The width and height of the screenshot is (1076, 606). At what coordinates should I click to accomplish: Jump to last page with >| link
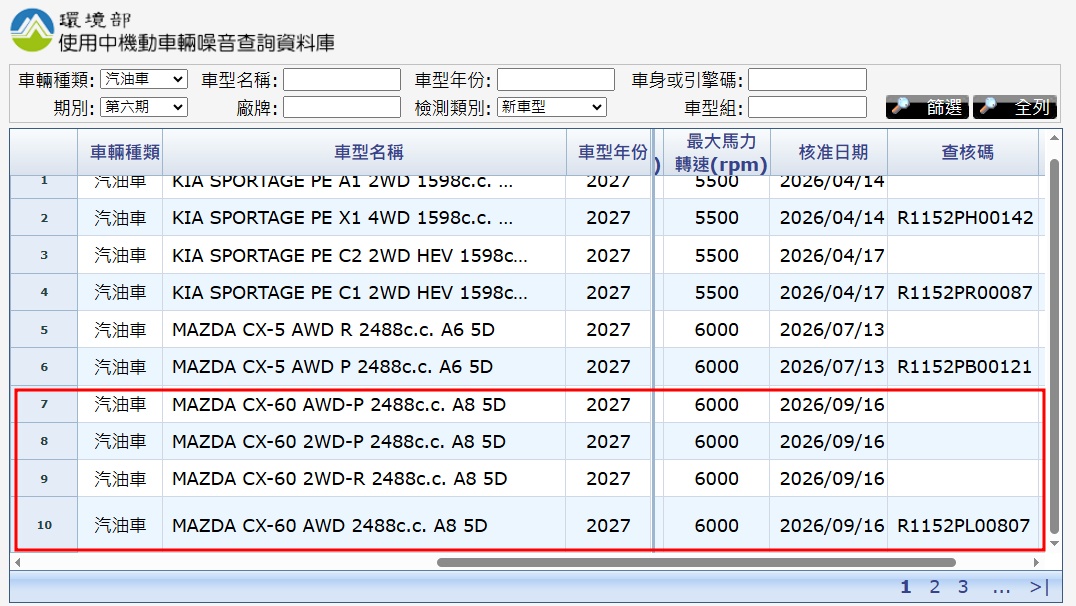tap(1040, 587)
